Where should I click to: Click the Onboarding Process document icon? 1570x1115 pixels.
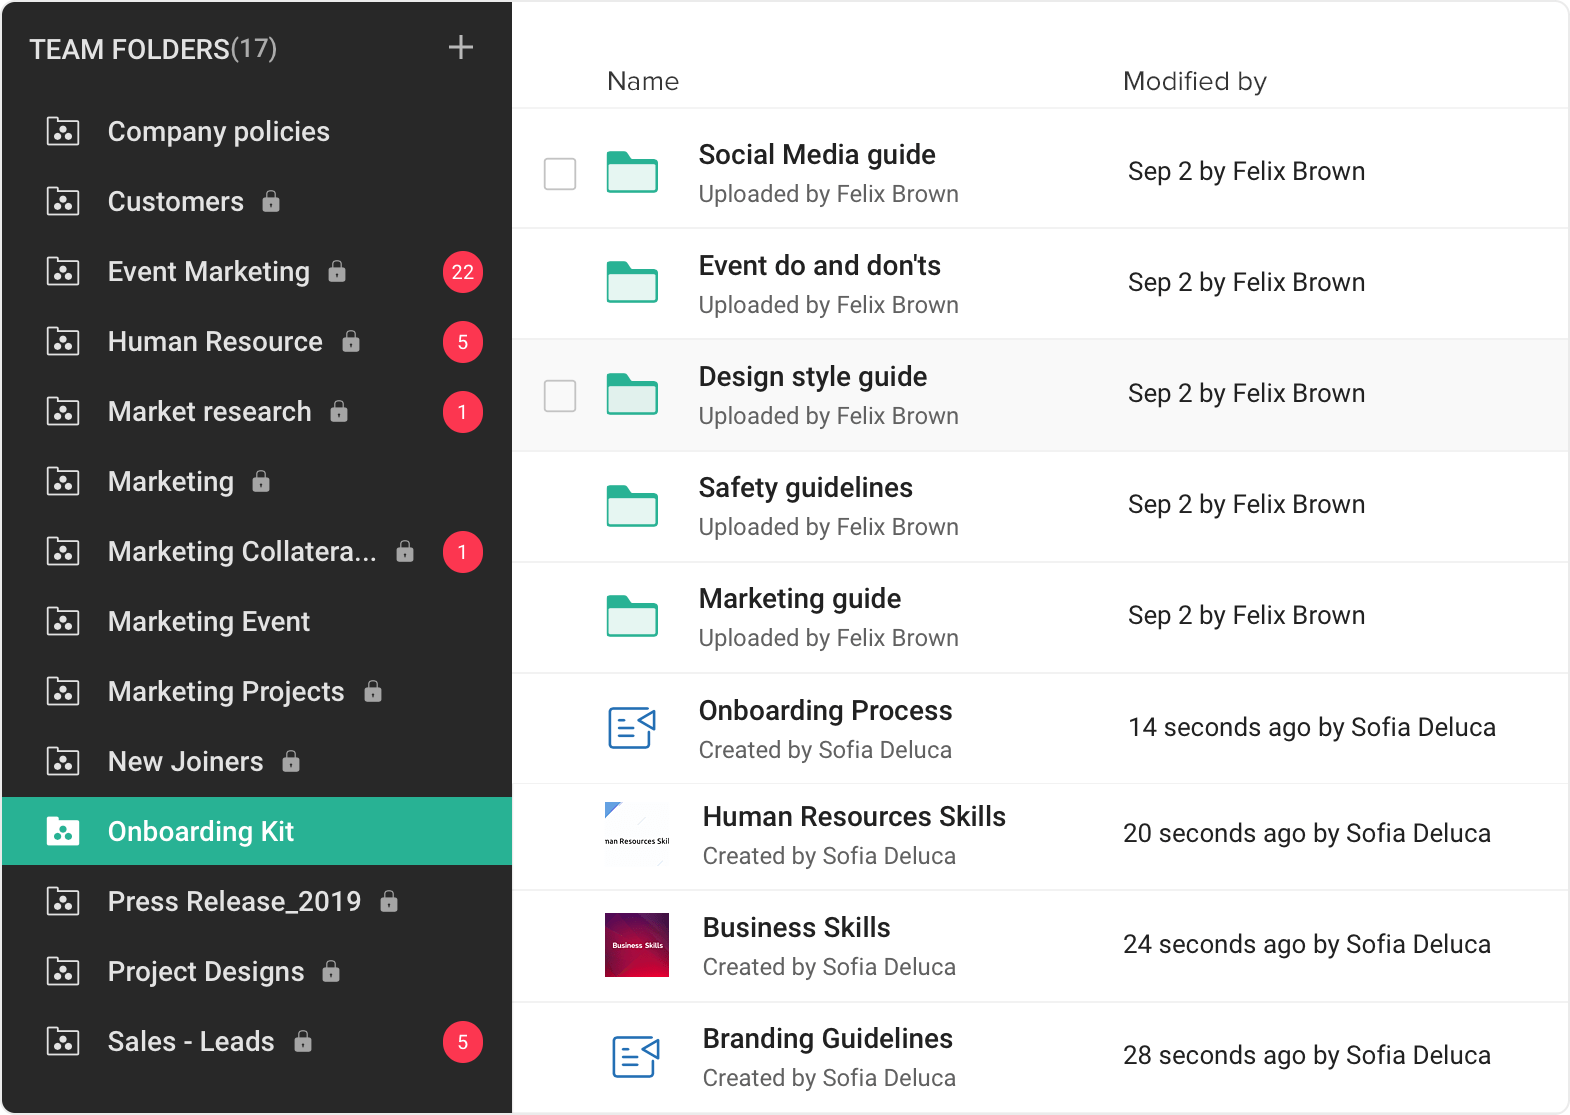pyautogui.click(x=632, y=727)
